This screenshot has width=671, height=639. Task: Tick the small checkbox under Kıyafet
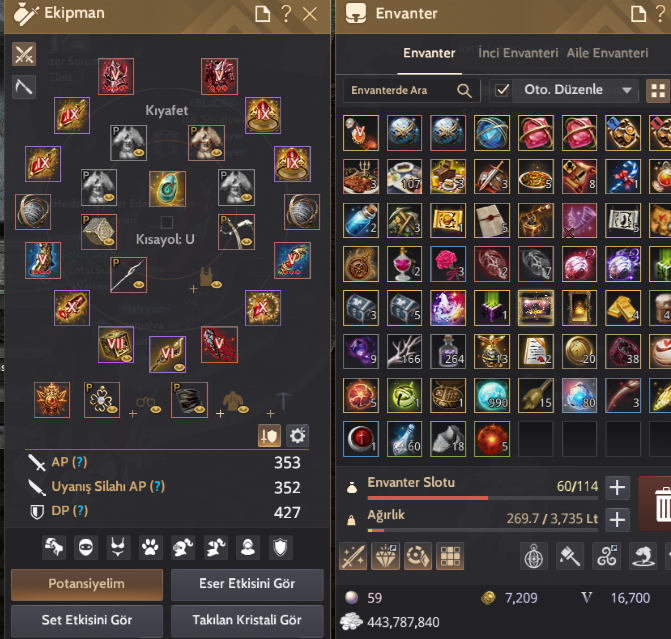pyautogui.click(x=166, y=222)
